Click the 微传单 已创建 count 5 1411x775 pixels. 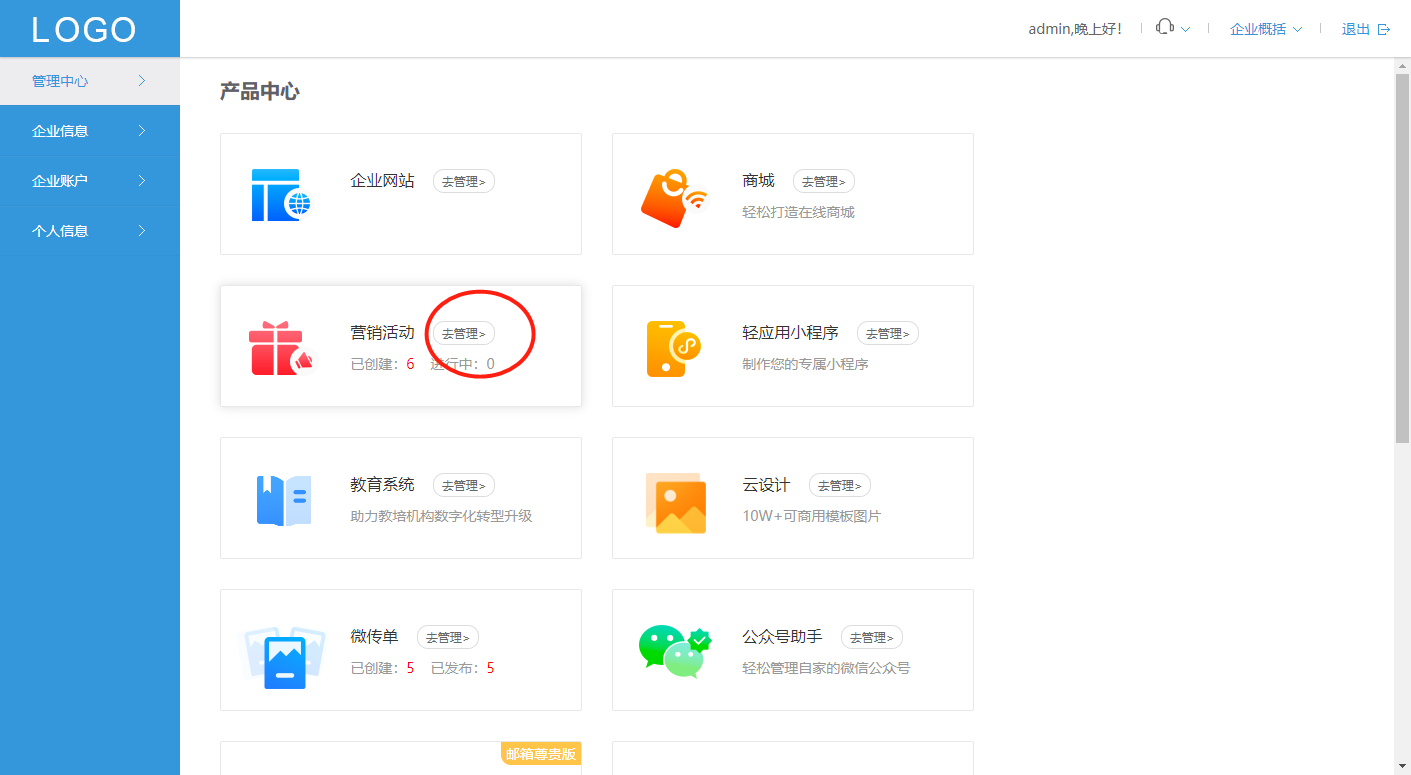(x=410, y=668)
